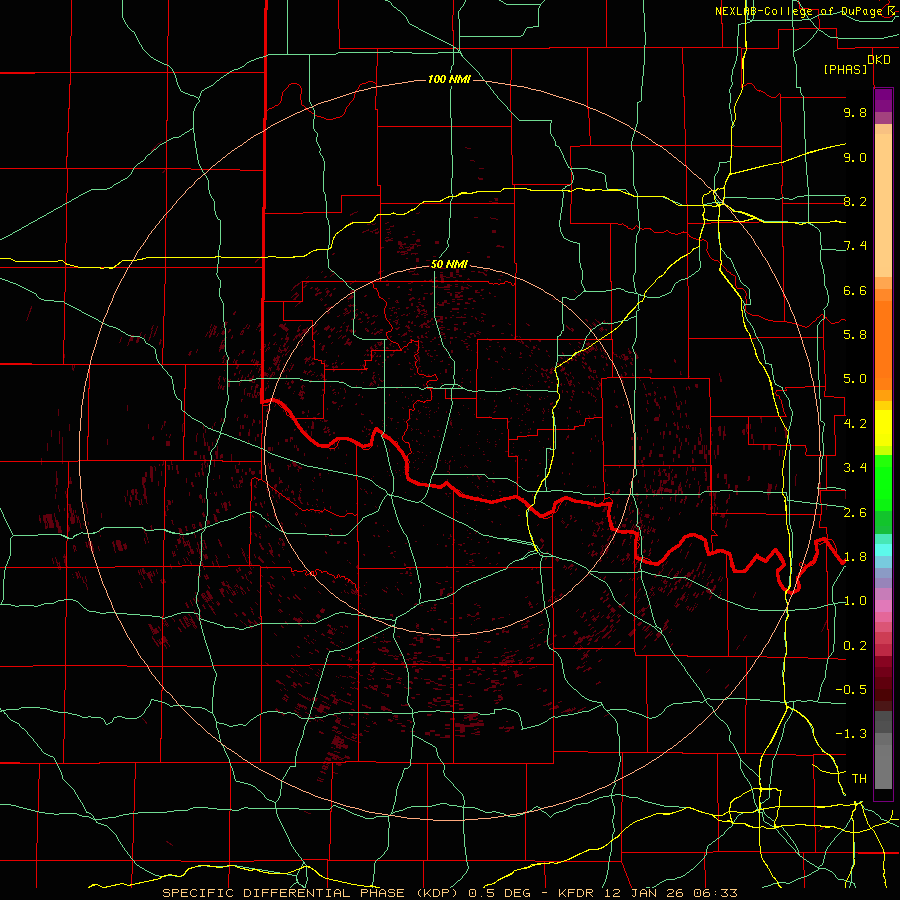This screenshot has width=900, height=900.
Task: Select the -1.3 legend value
Action: (851, 734)
